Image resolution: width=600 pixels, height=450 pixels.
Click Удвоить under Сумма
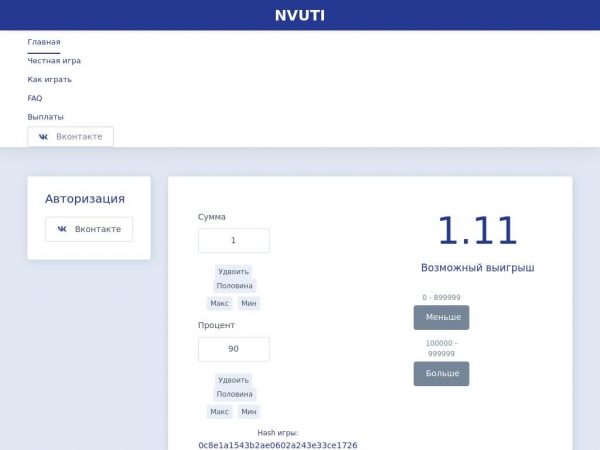pos(233,272)
